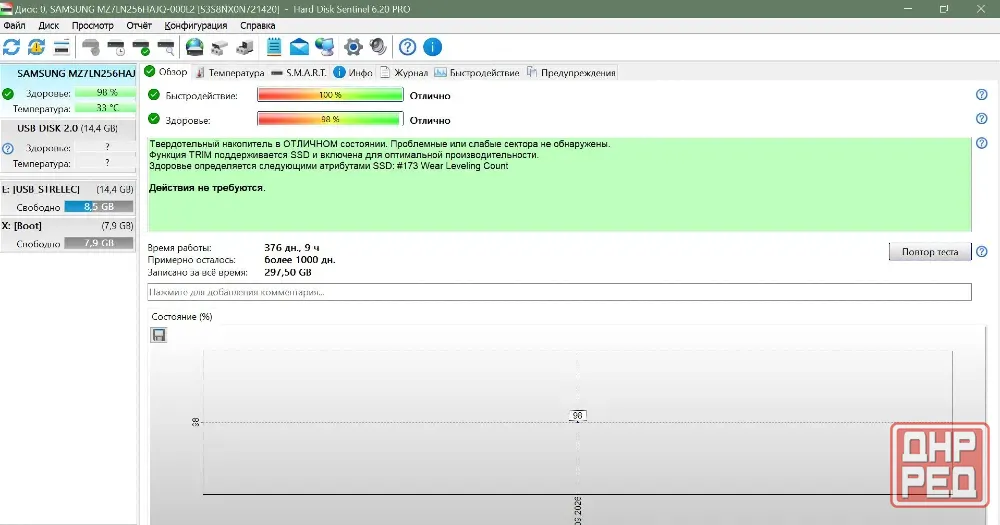Click help icon next to Быстродействие row
Image resolution: width=1000 pixels, height=525 pixels.
click(x=982, y=94)
